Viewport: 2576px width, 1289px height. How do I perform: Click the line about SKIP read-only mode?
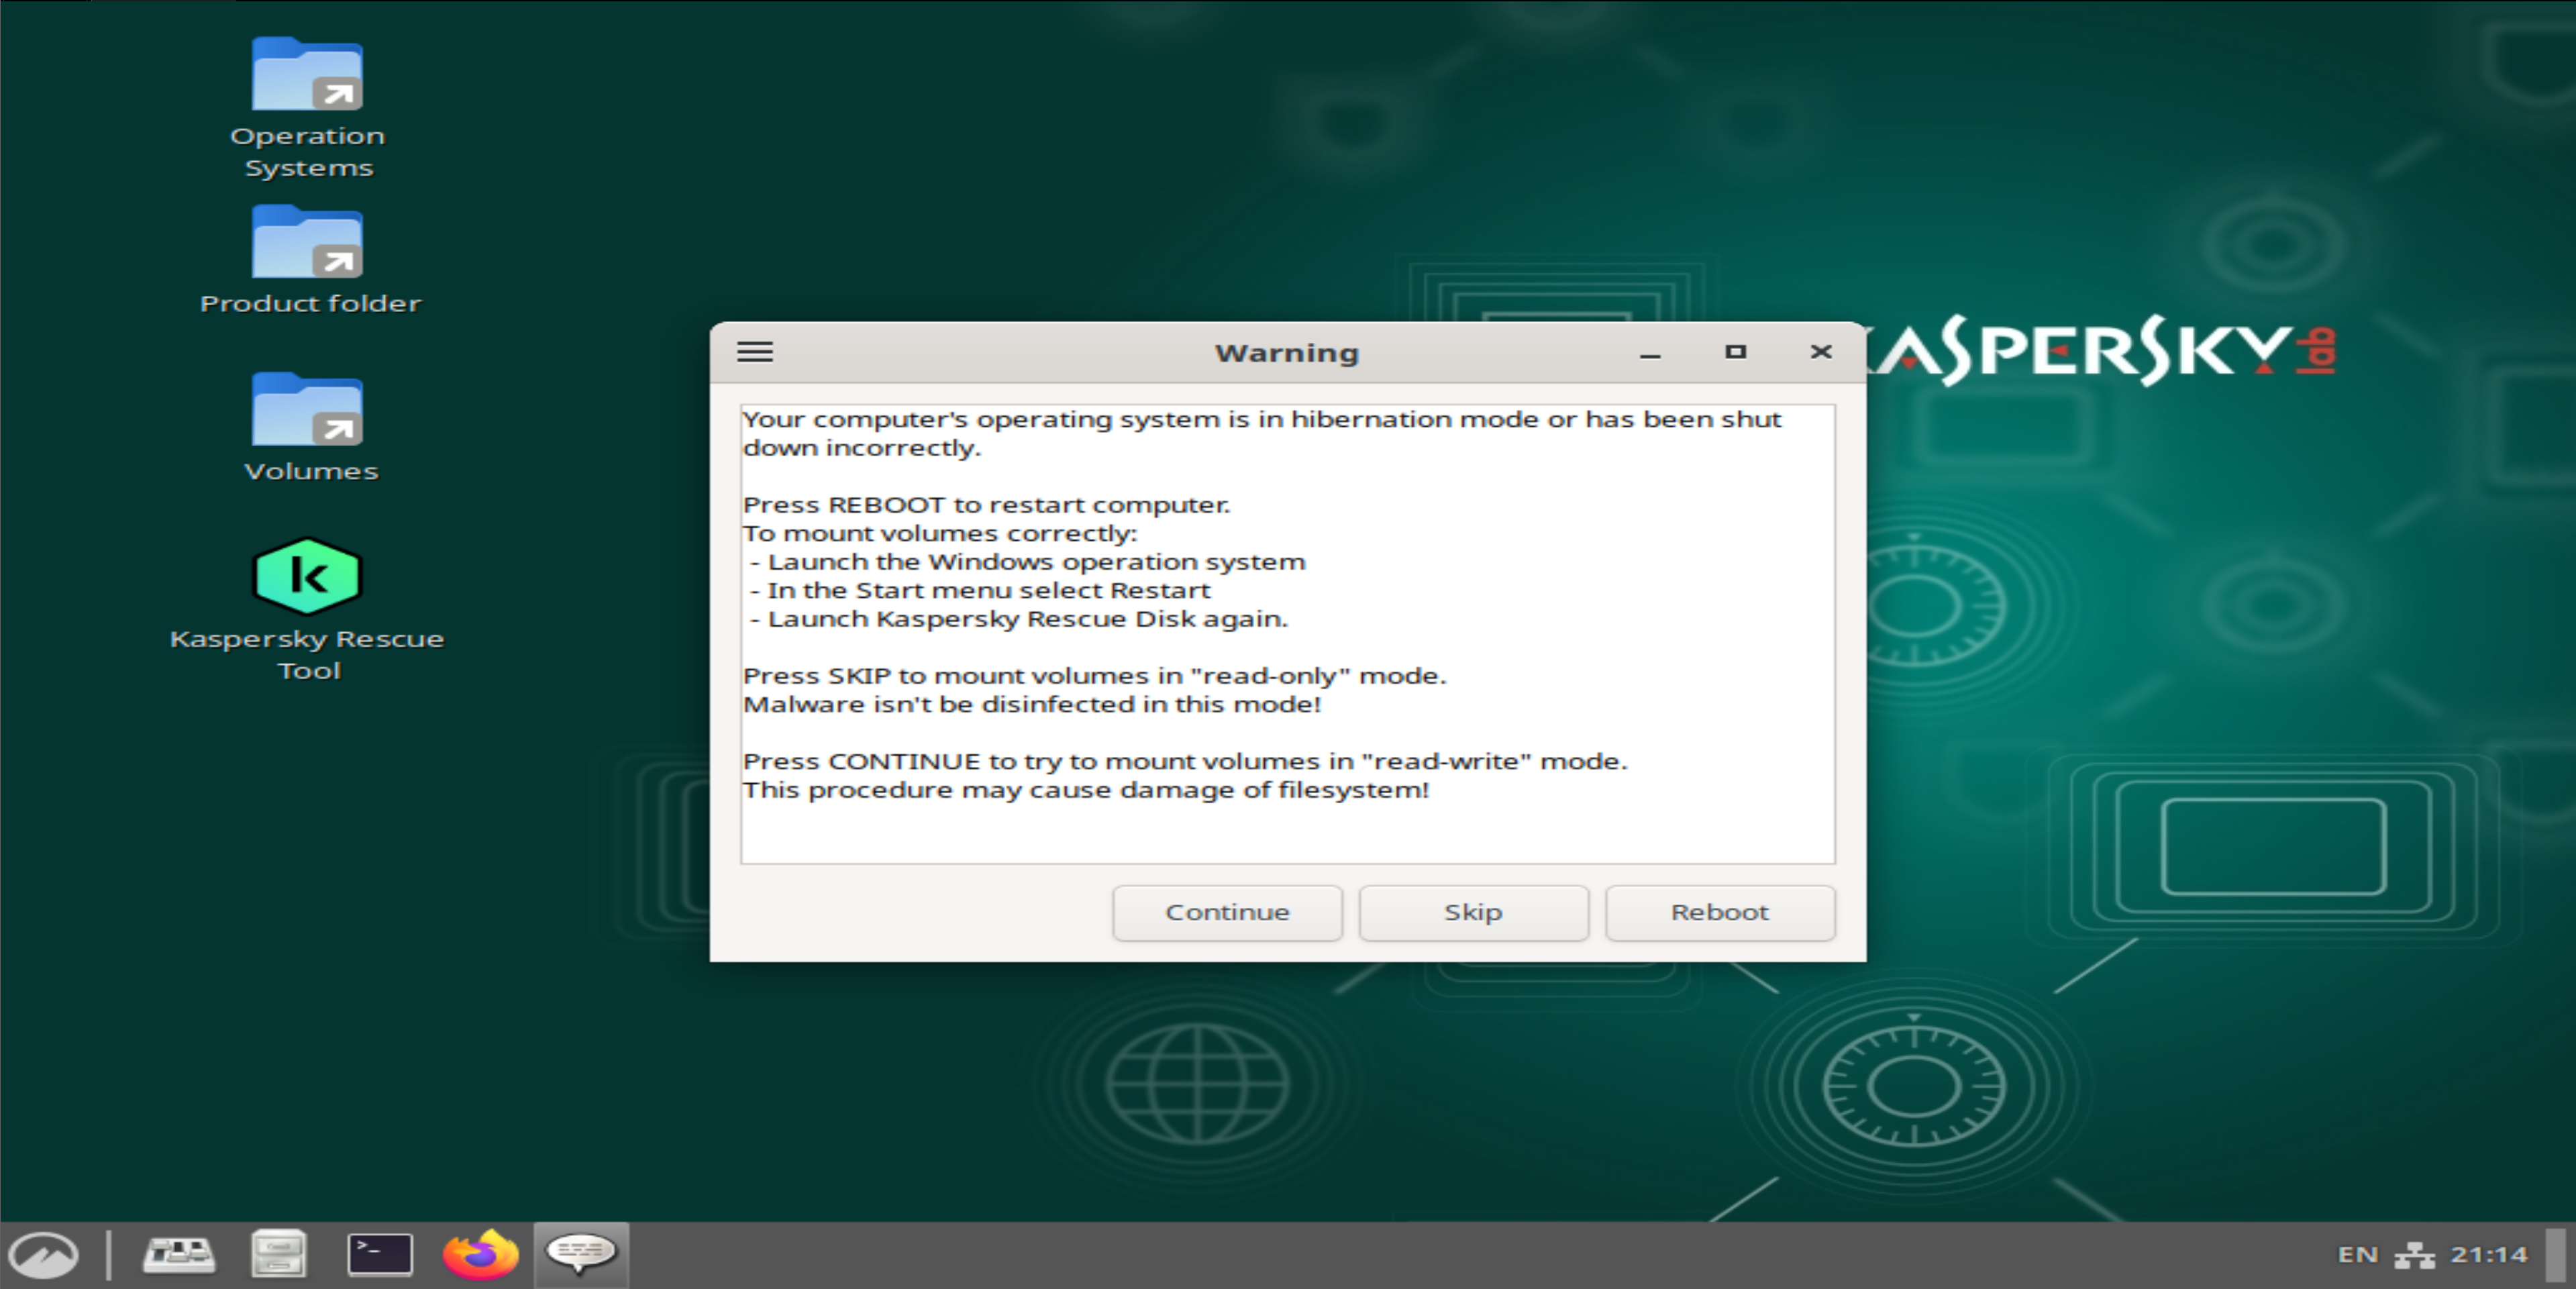coord(1094,676)
